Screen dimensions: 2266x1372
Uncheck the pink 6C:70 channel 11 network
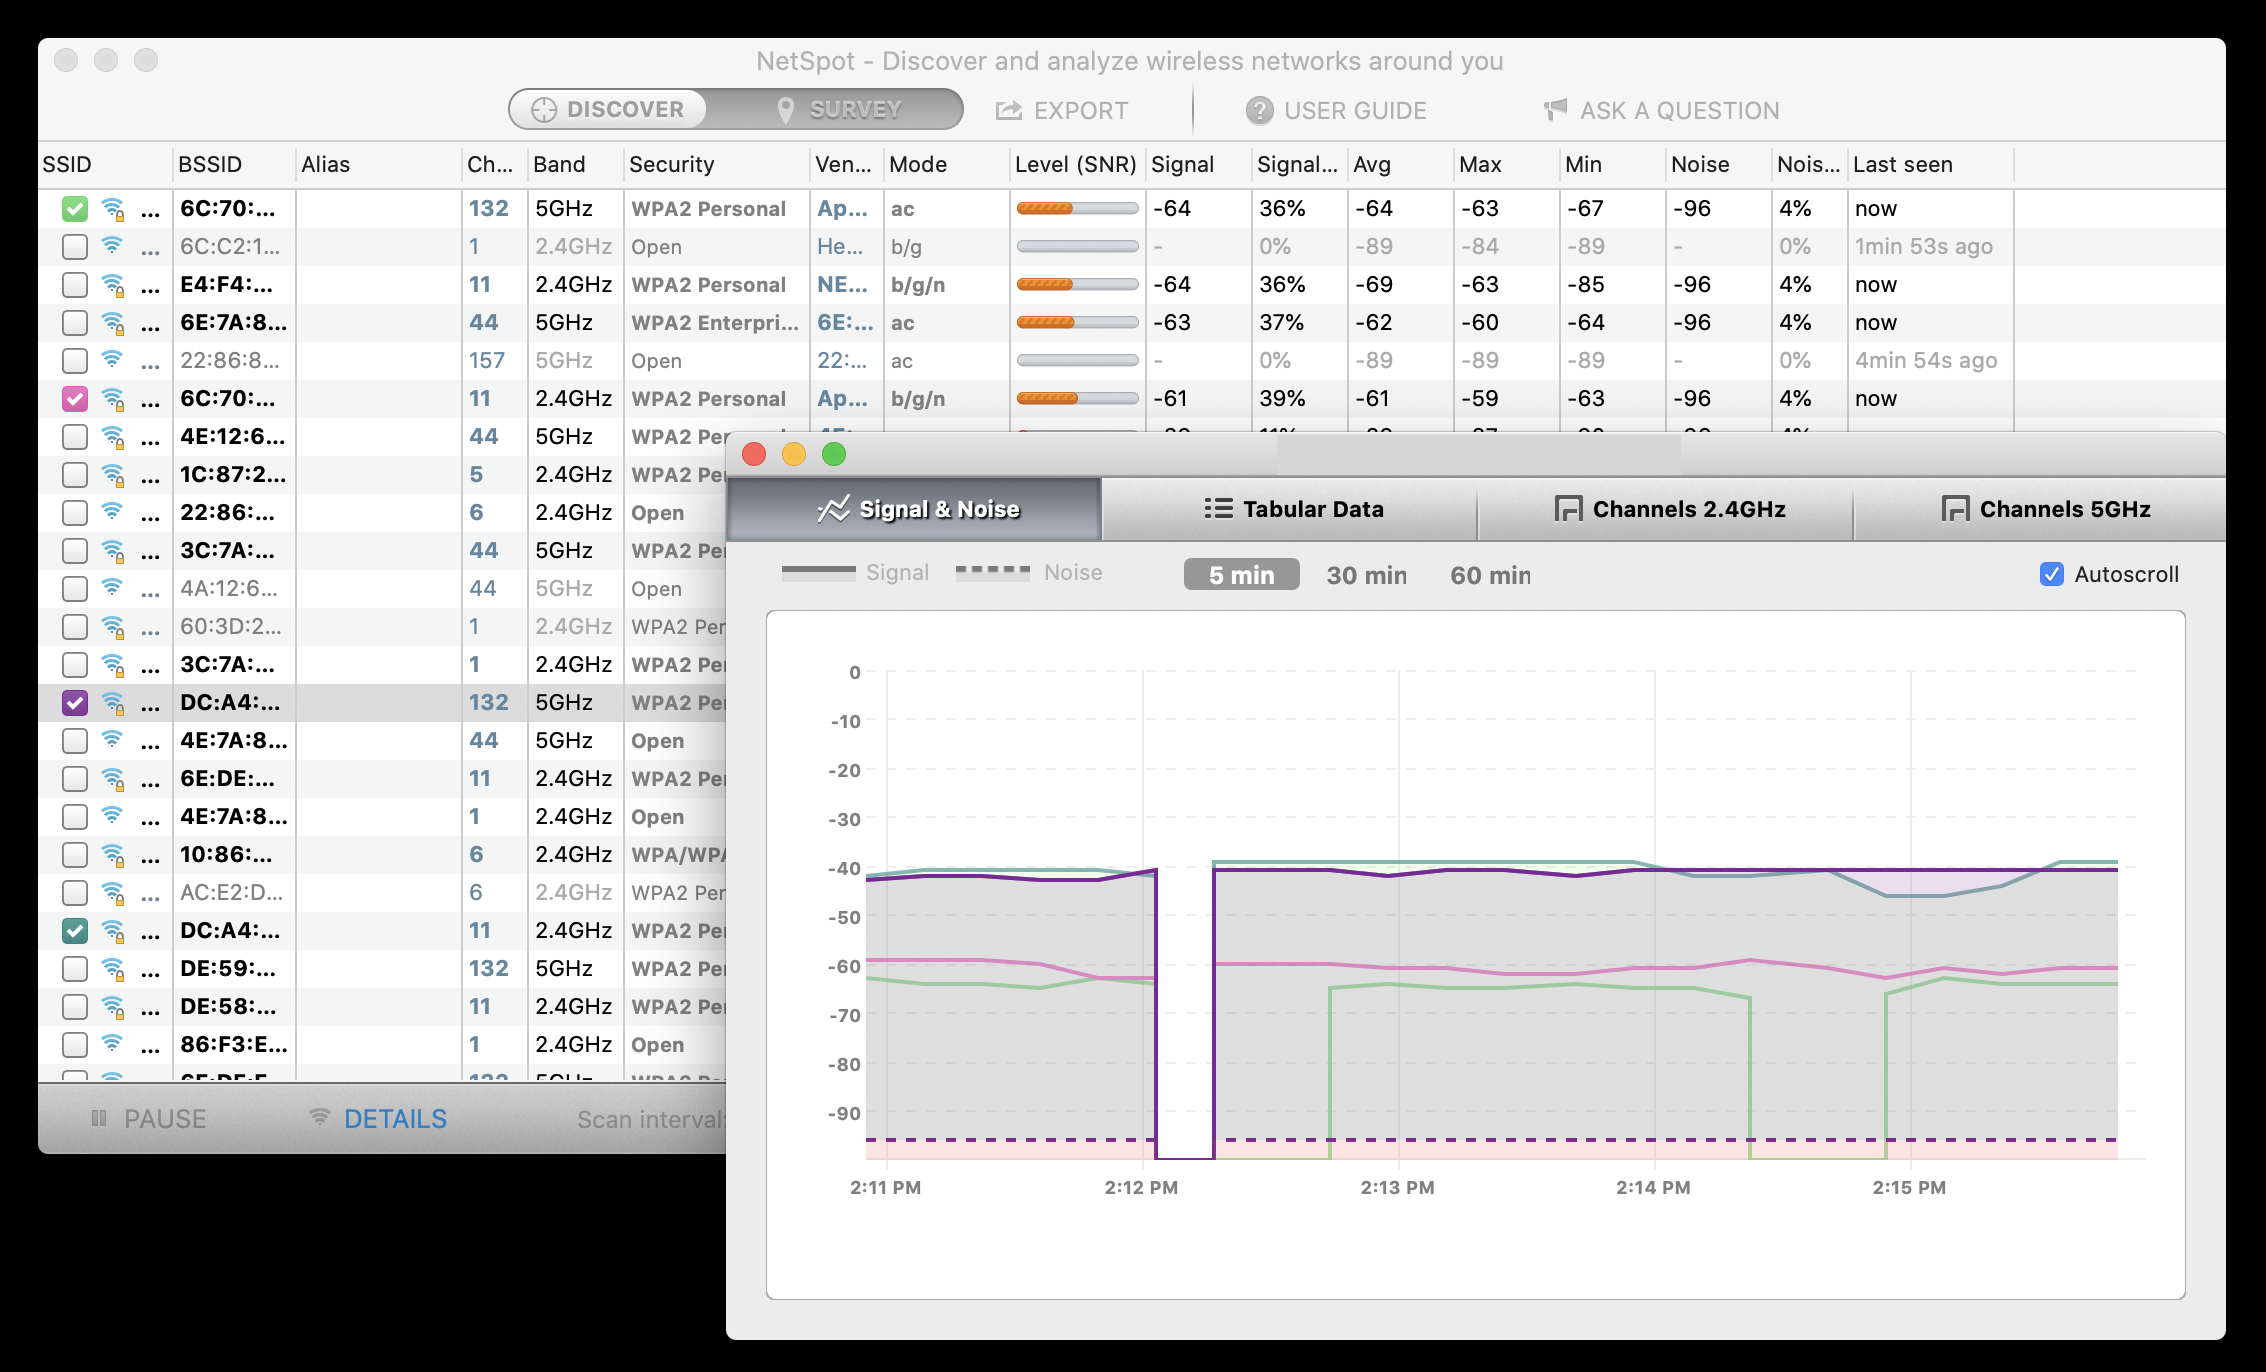pos(75,399)
